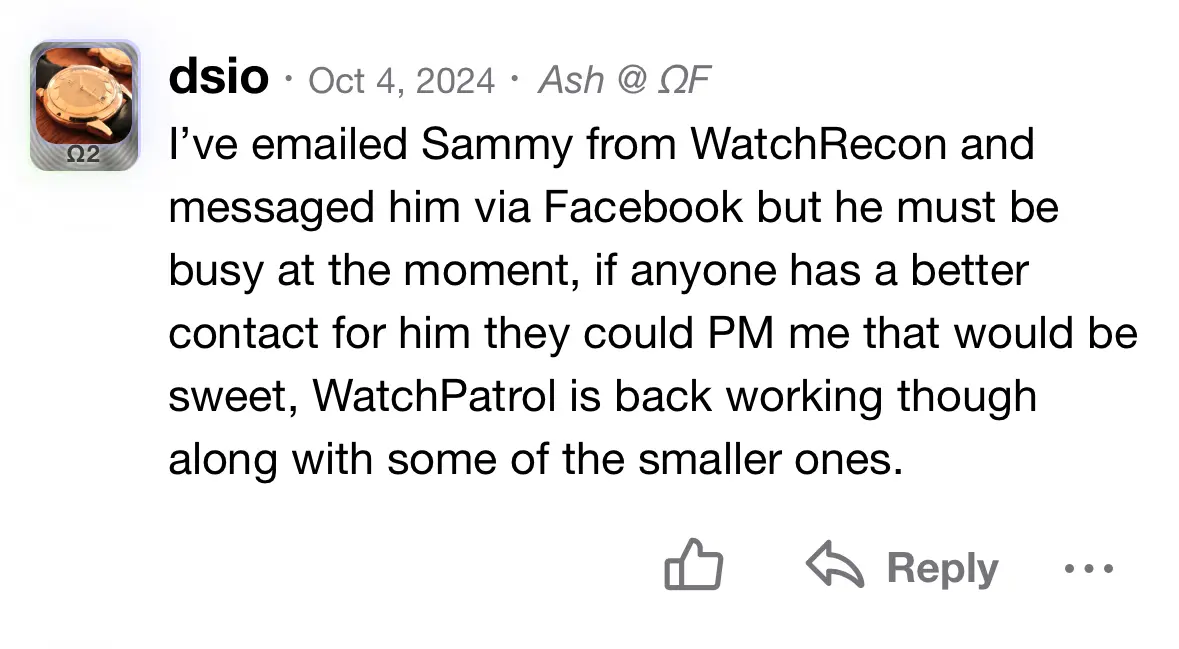Image resolution: width=1179 pixels, height=649 pixels.
Task: Click the word "emailed" in first line
Action: [330, 144]
